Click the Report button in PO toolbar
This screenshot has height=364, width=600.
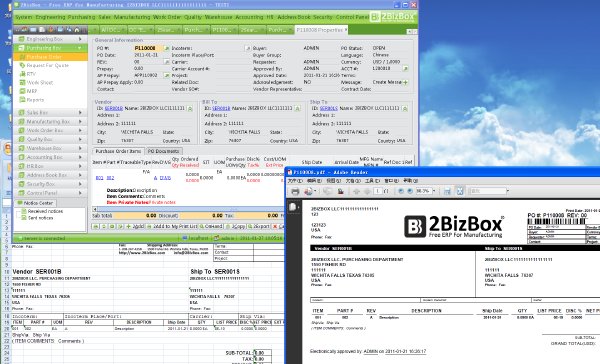click(x=259, y=227)
